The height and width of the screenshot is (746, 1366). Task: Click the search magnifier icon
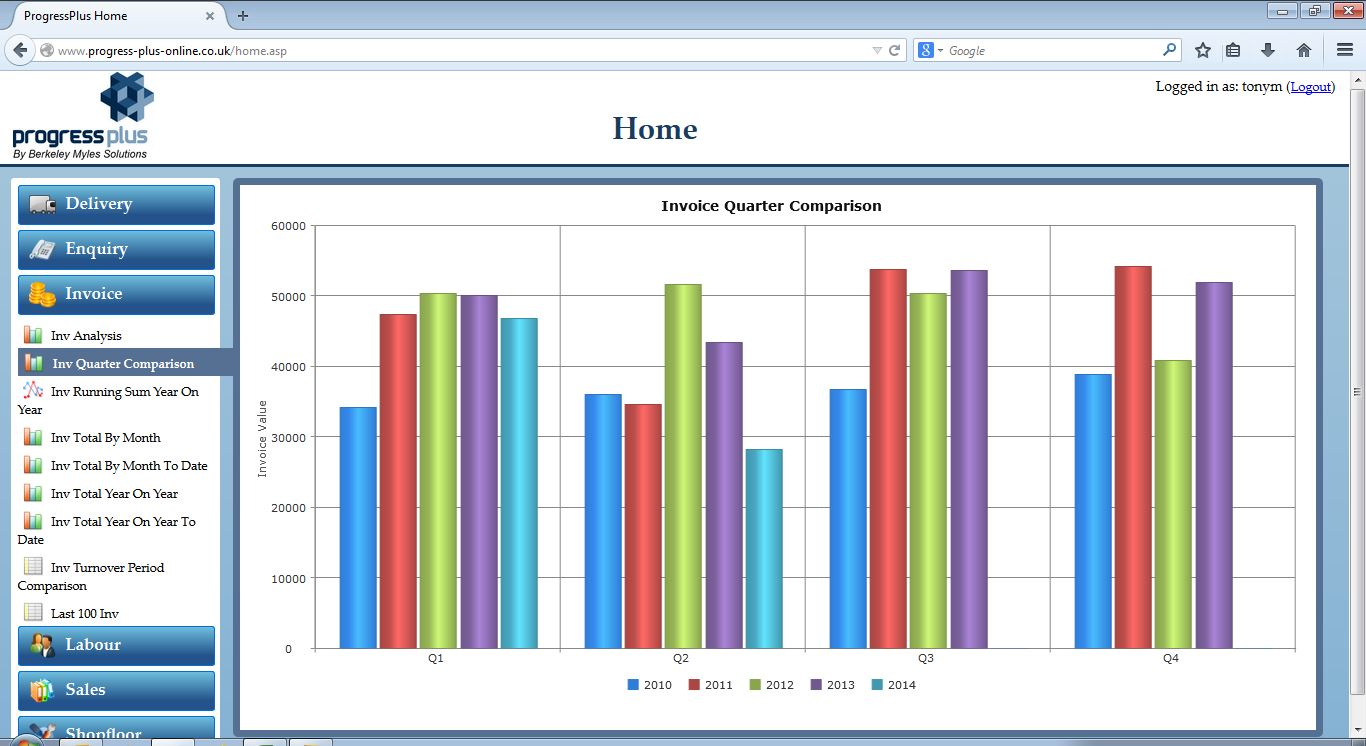(x=1169, y=50)
